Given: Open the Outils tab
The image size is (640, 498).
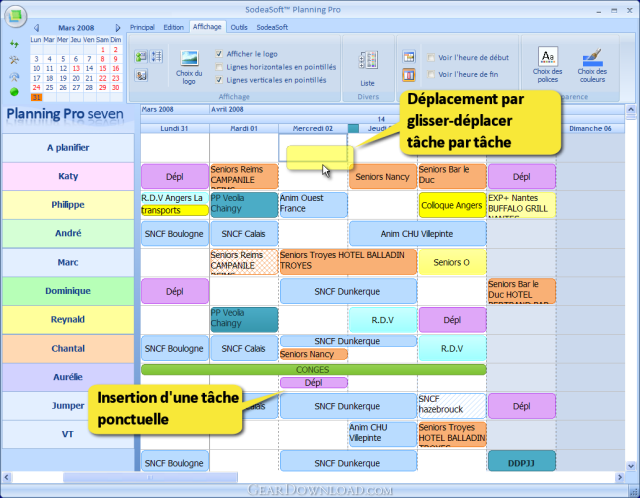Looking at the screenshot, I should 239,27.
